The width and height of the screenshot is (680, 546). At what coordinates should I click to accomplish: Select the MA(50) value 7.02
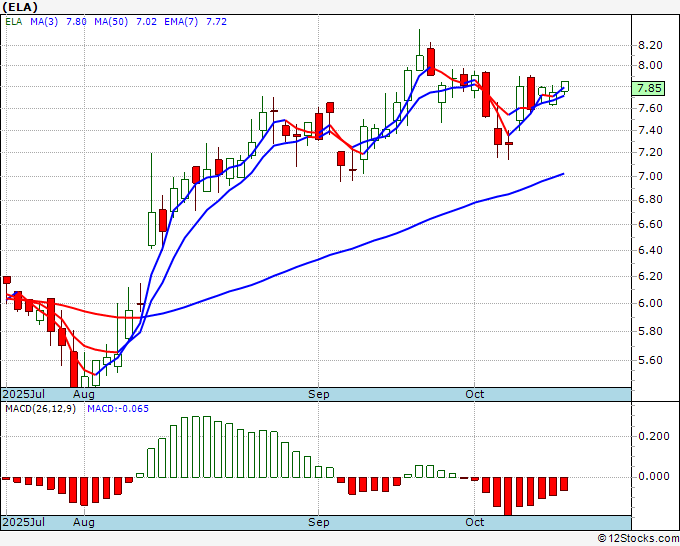click(x=147, y=22)
